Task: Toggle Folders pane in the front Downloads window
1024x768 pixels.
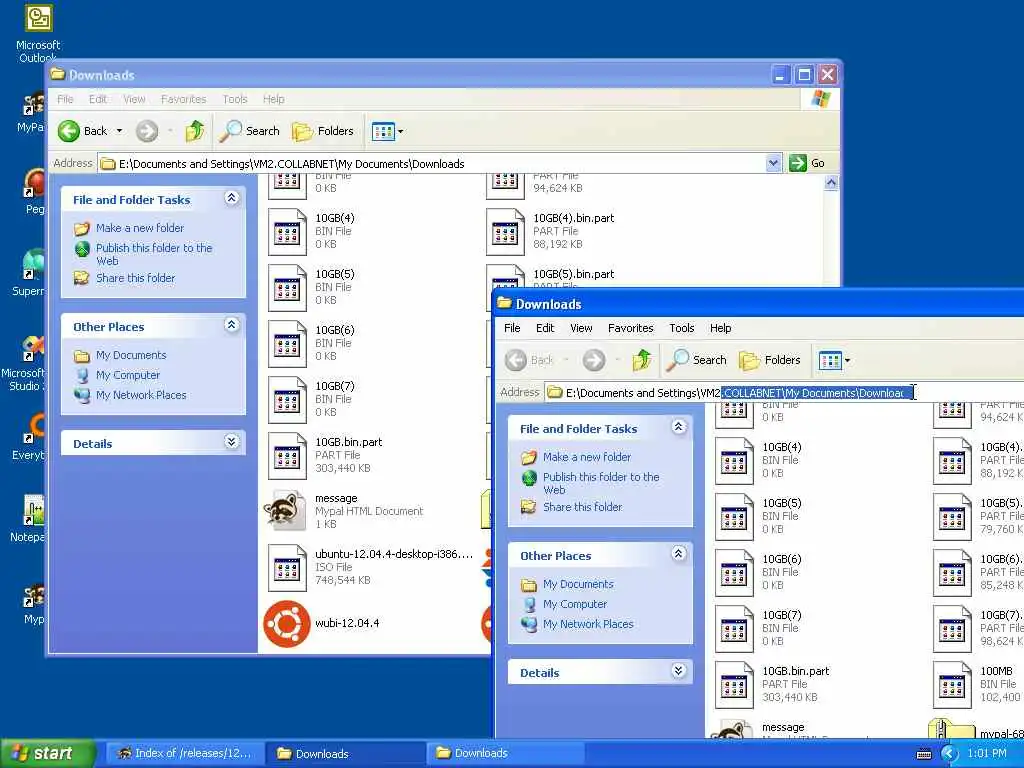Action: (x=769, y=360)
